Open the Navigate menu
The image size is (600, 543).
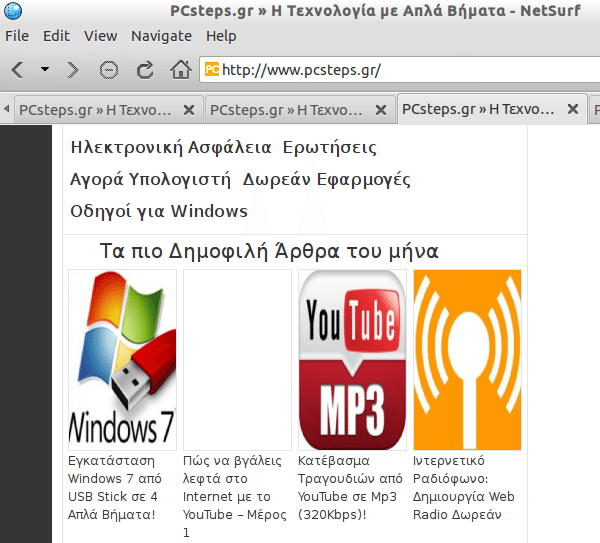[x=161, y=36]
